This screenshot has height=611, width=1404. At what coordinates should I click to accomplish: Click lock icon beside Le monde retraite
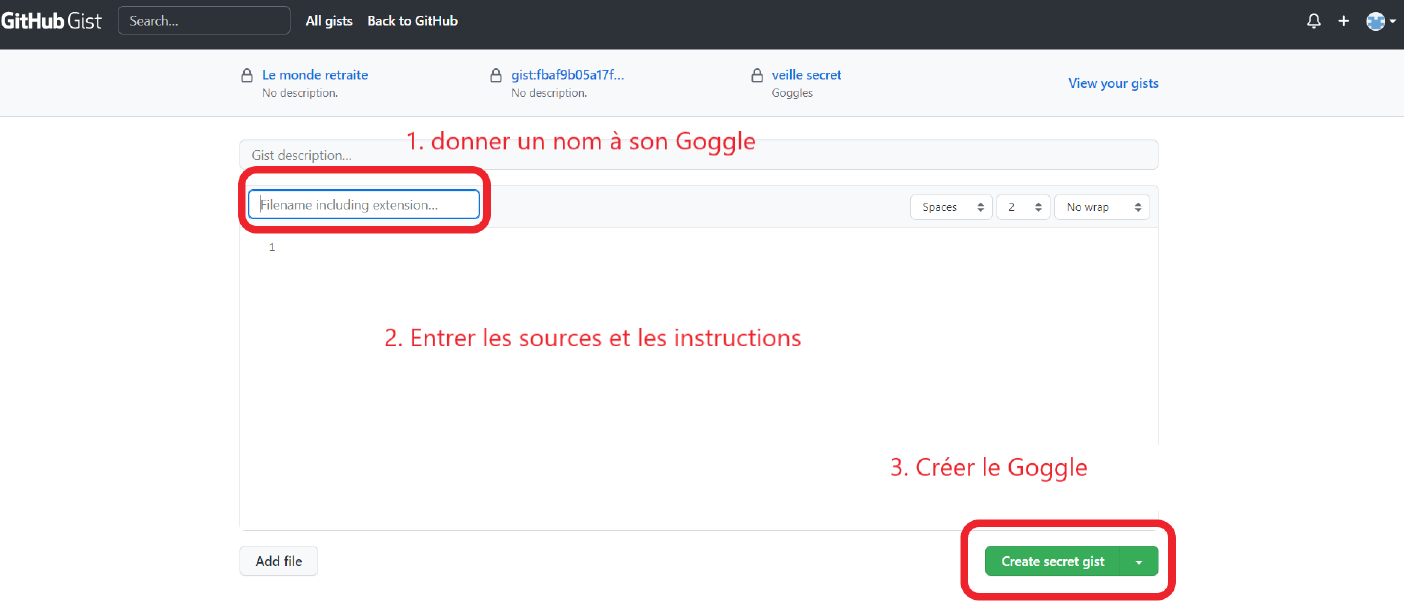(247, 76)
